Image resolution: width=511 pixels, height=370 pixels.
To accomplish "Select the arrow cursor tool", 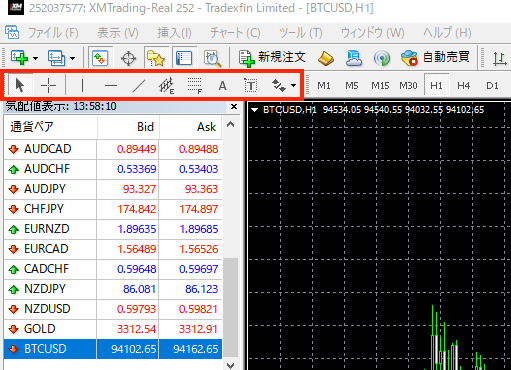I will pos(20,86).
